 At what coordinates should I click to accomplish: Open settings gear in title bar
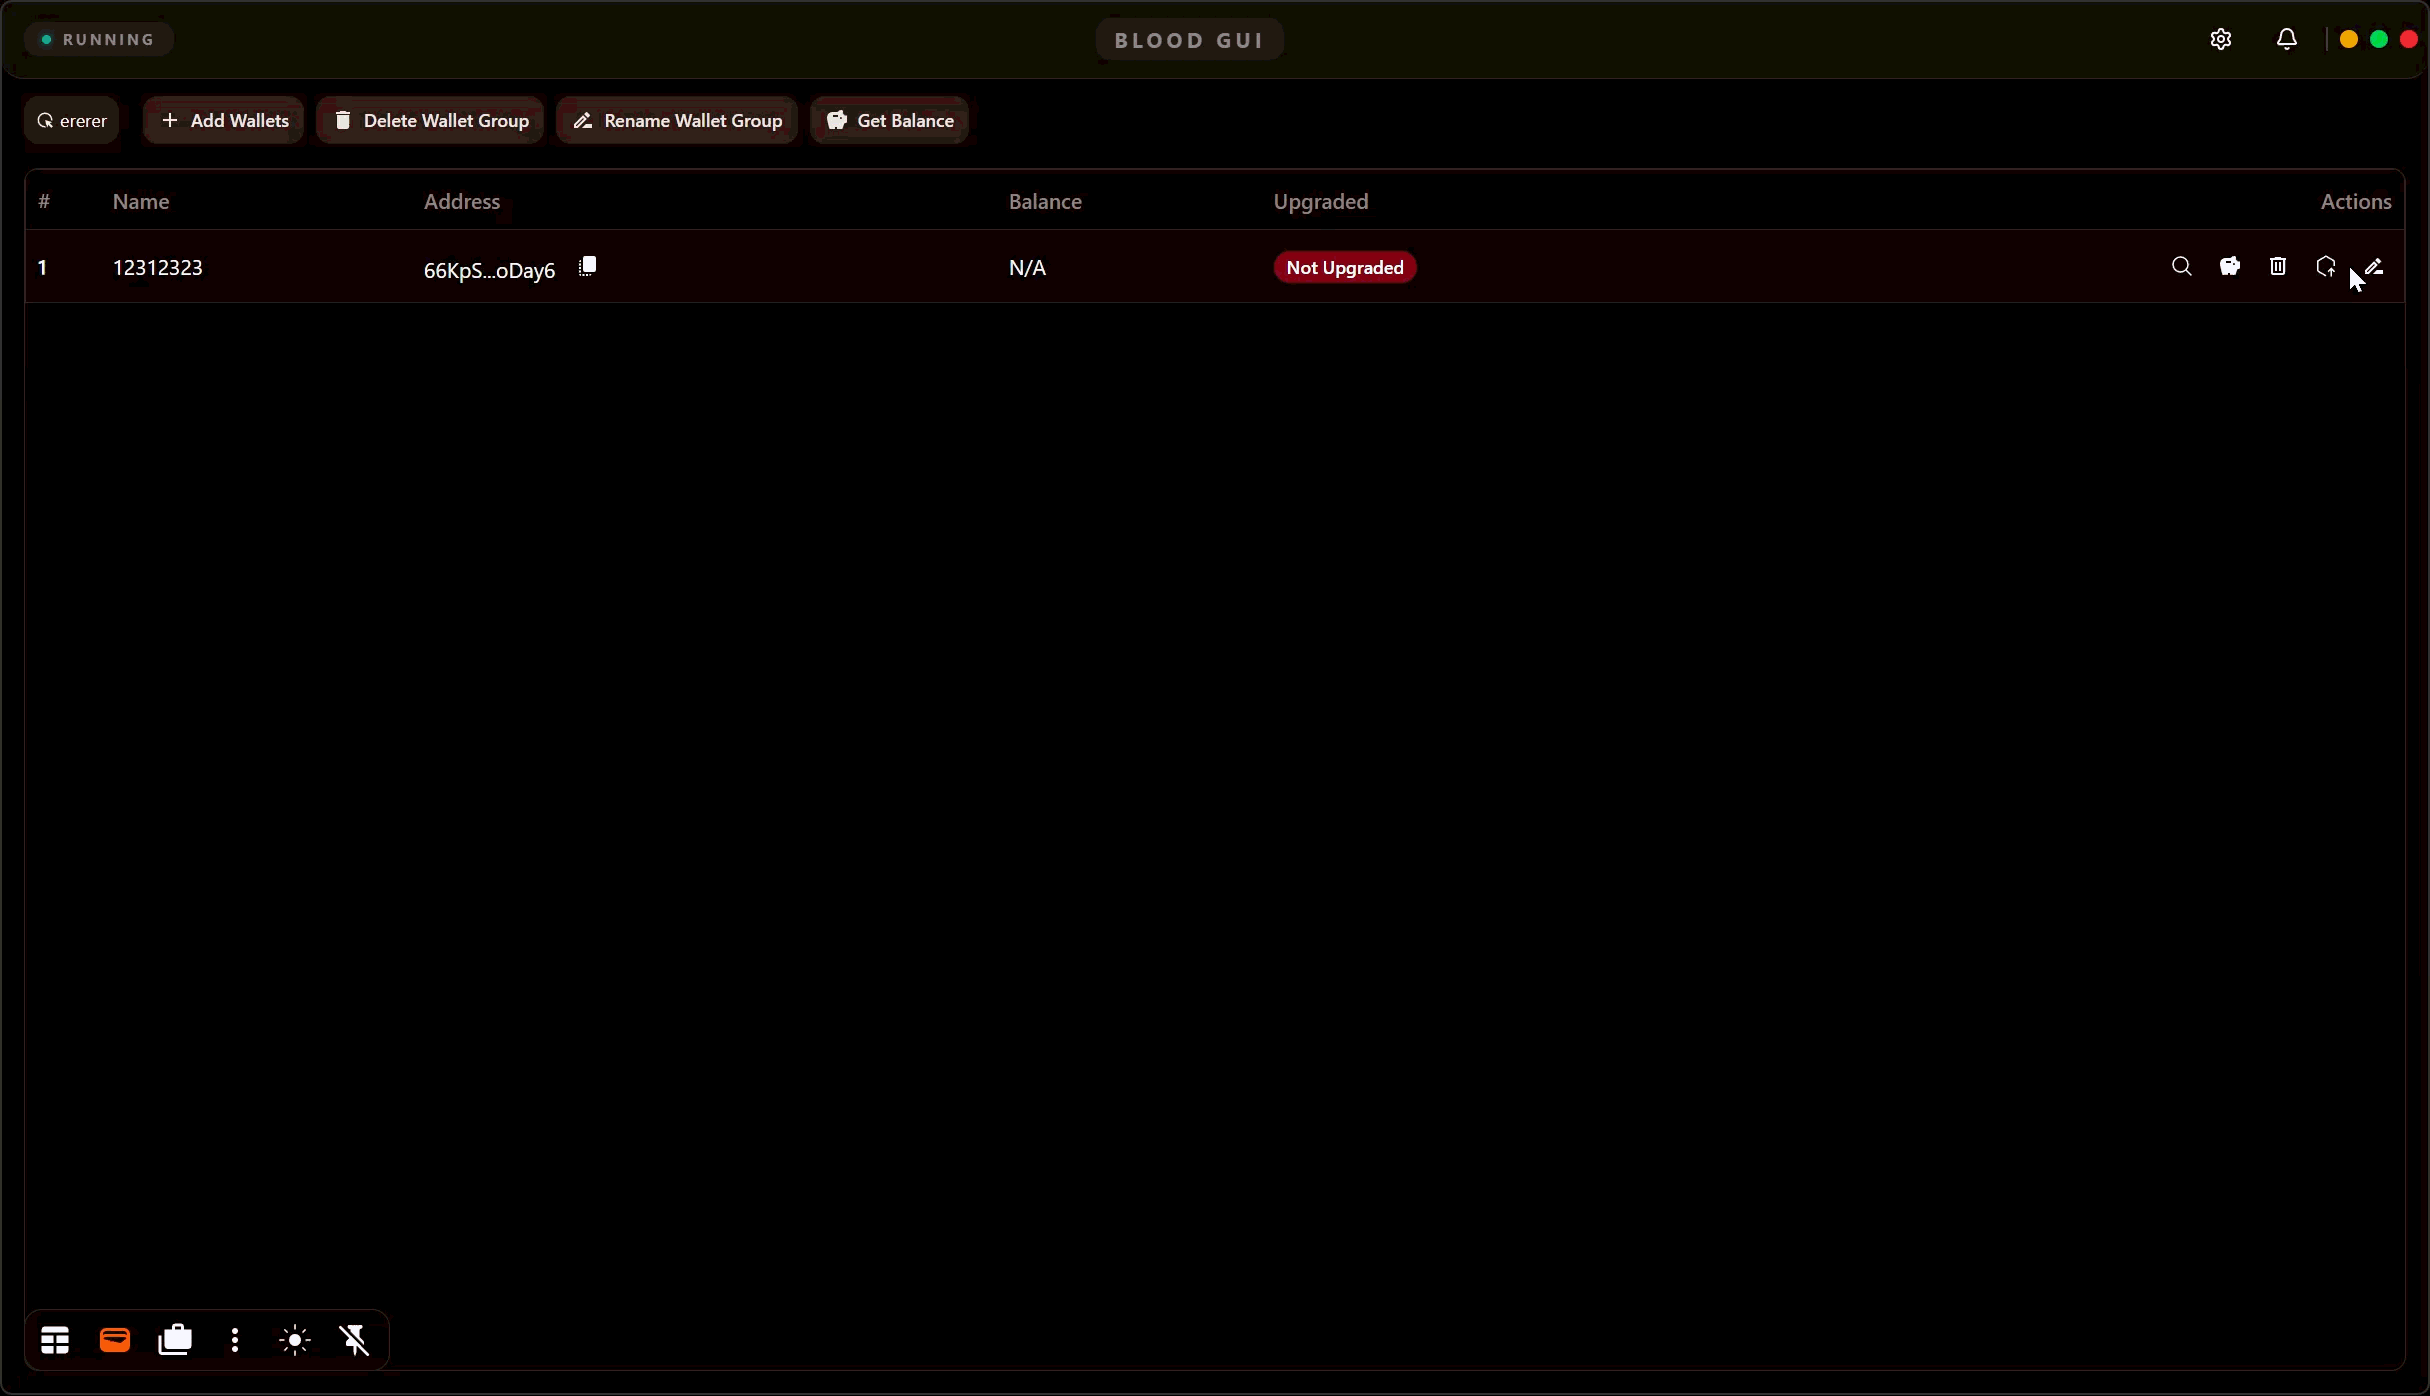click(x=2220, y=40)
